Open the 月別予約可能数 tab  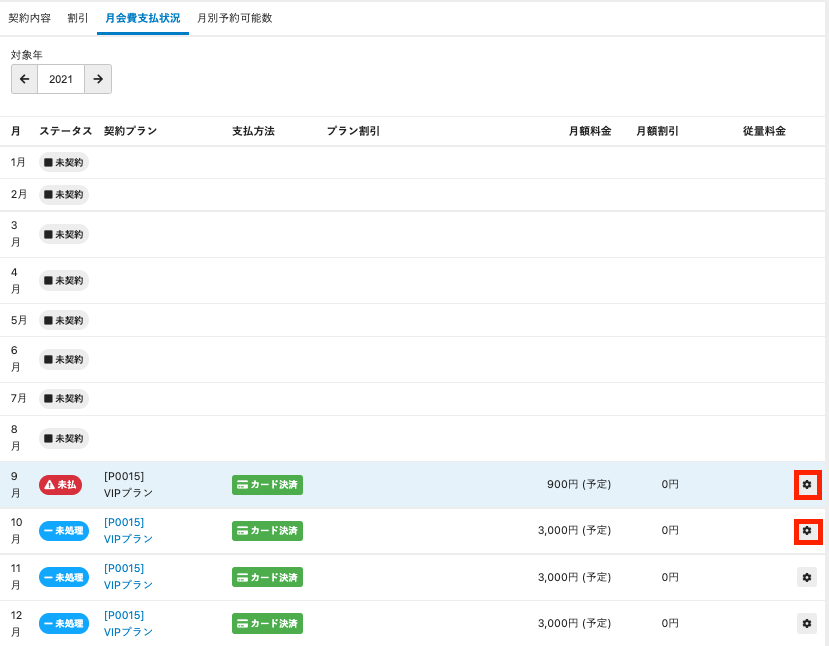[x=234, y=18]
